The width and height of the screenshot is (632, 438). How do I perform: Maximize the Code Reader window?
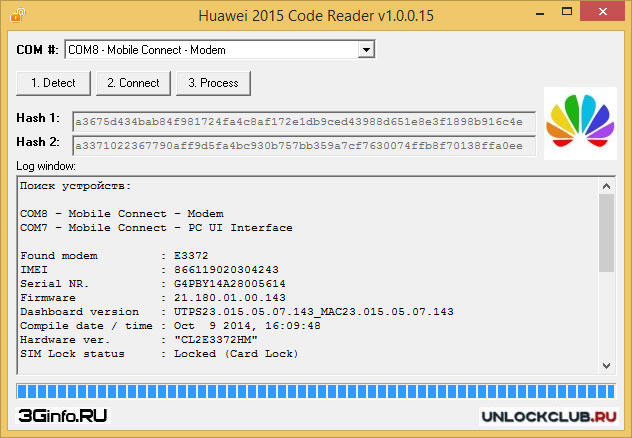pos(567,12)
